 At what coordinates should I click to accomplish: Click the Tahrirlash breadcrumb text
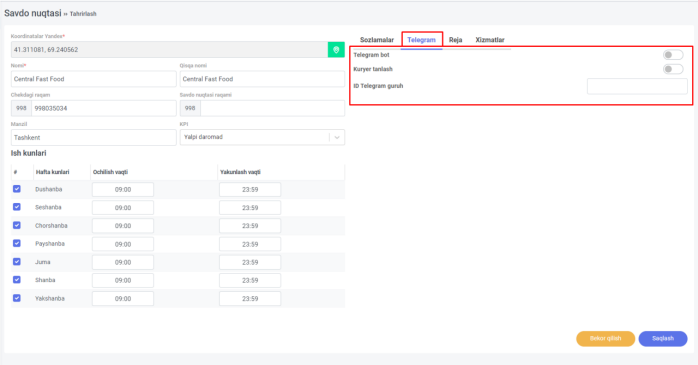pyautogui.click(x=83, y=14)
